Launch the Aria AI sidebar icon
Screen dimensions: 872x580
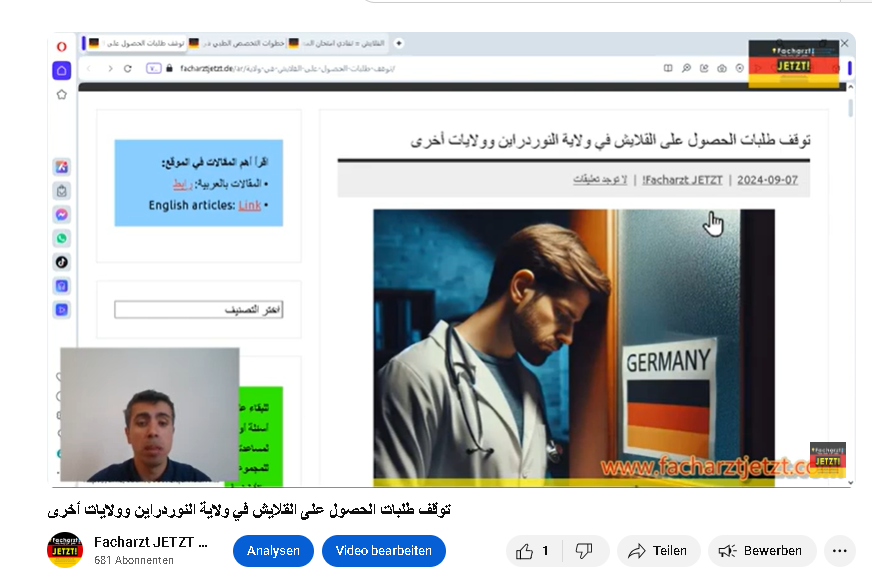62,167
